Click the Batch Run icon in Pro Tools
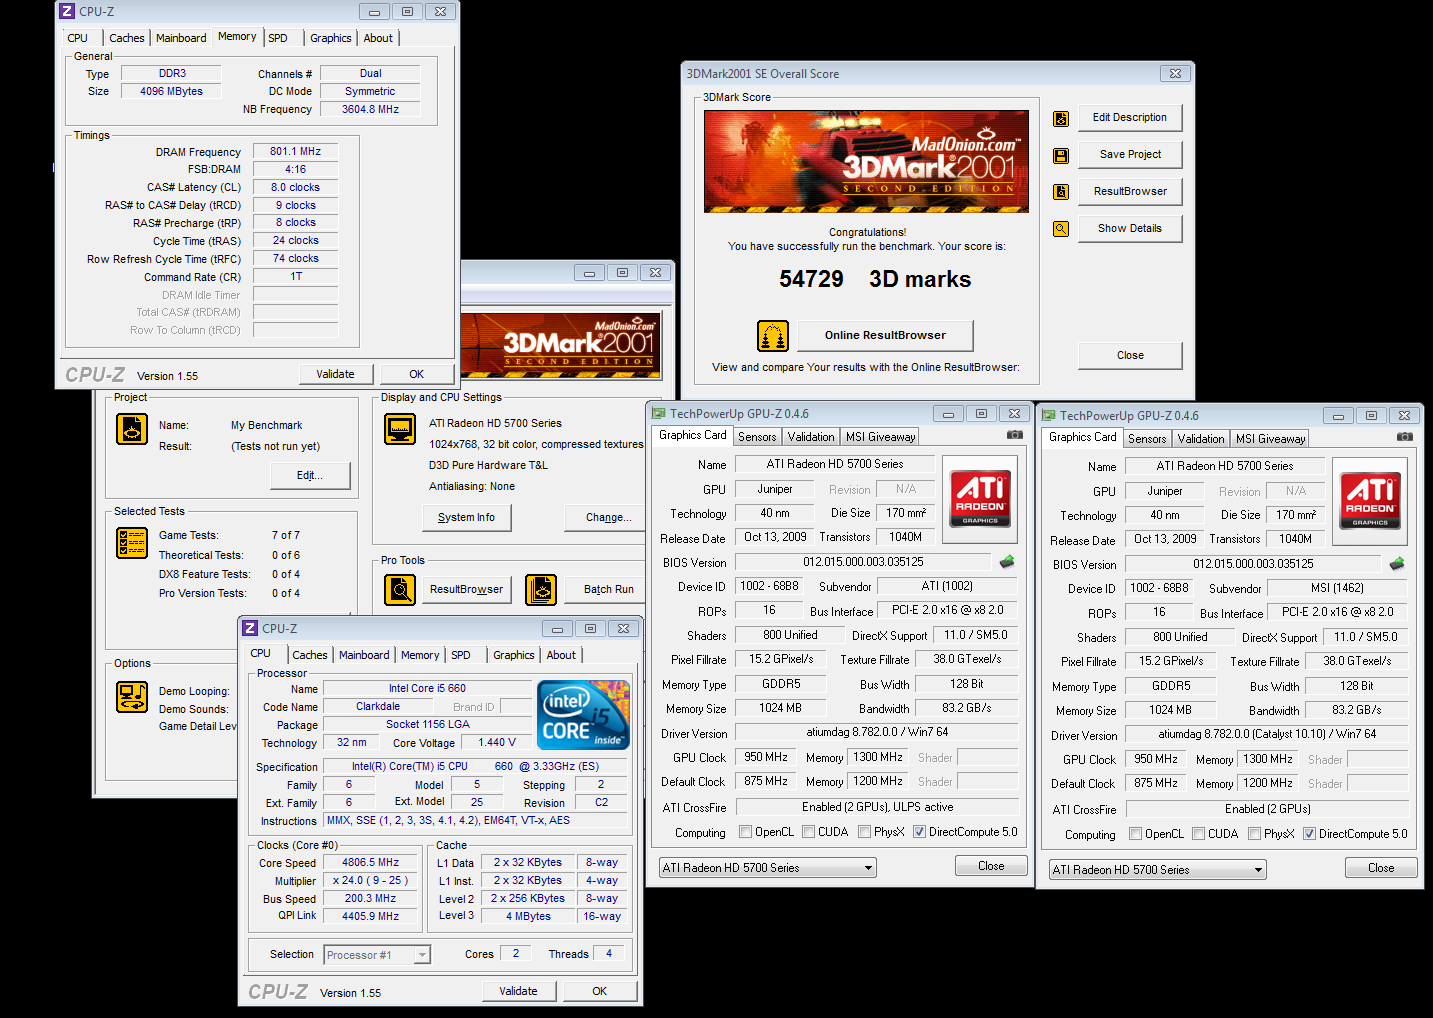 pyautogui.click(x=541, y=590)
